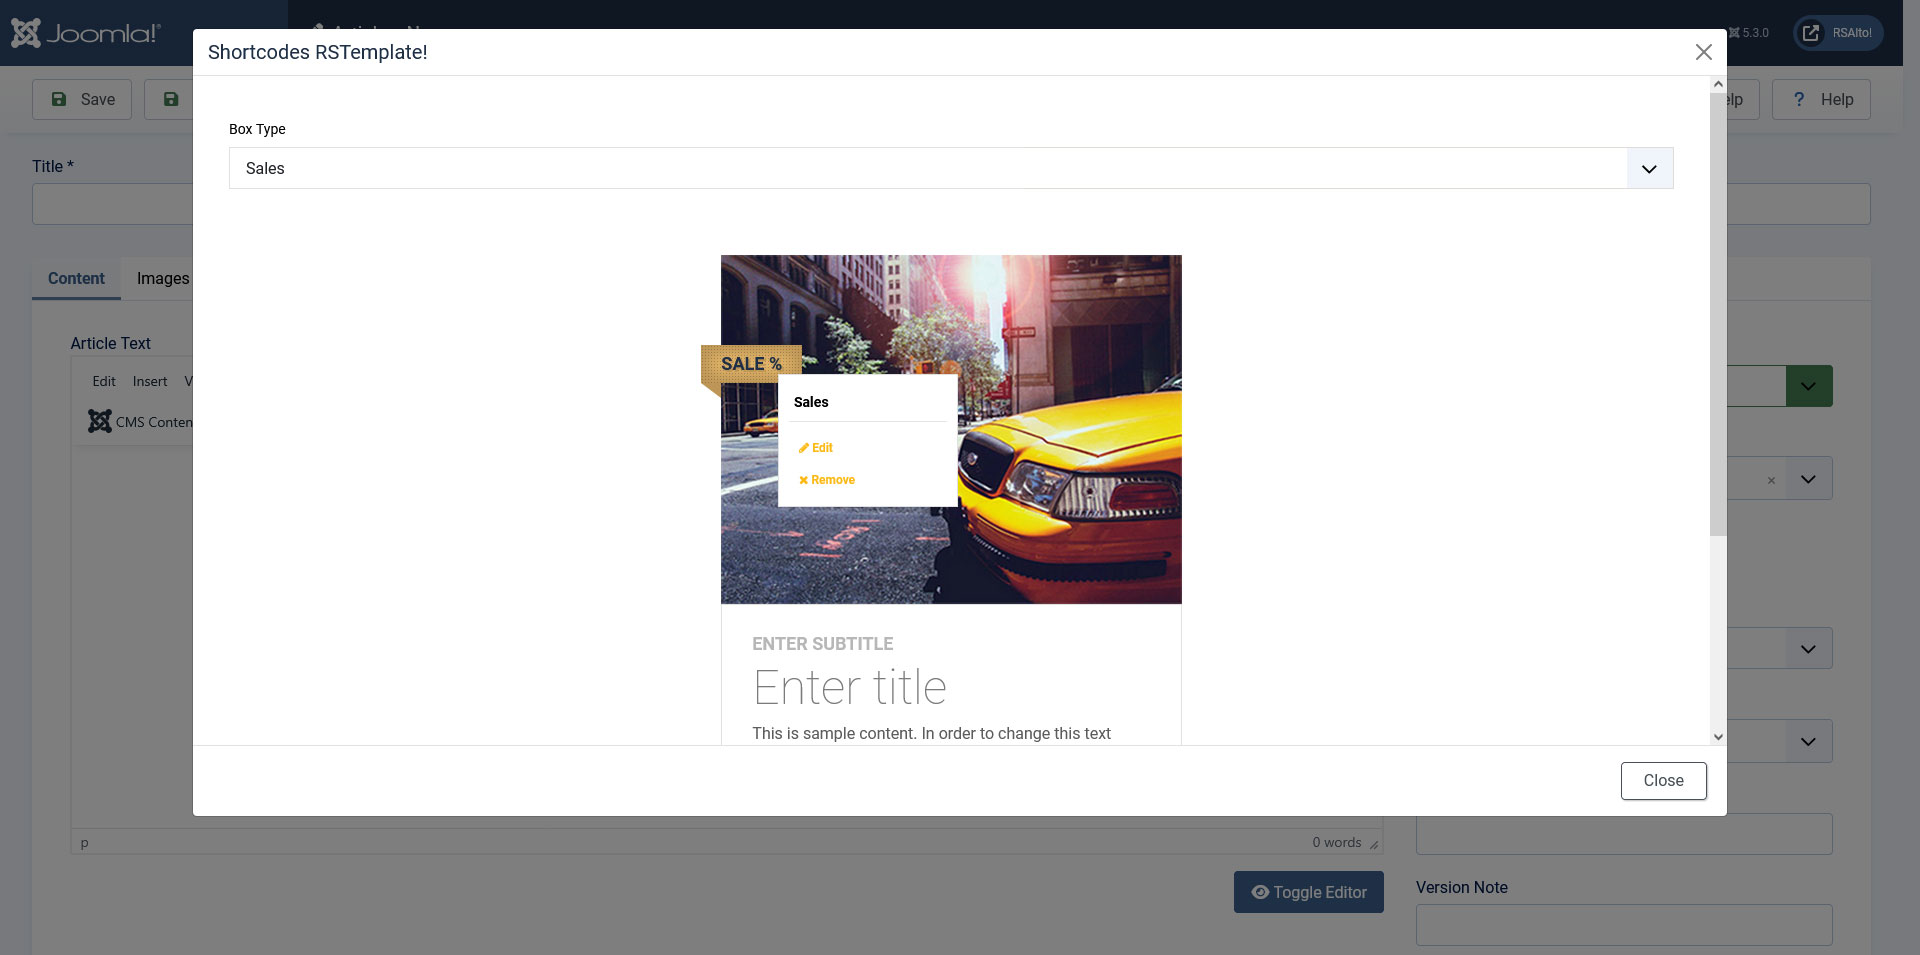Click the Version Note input field
1920x955 pixels.
1624,925
